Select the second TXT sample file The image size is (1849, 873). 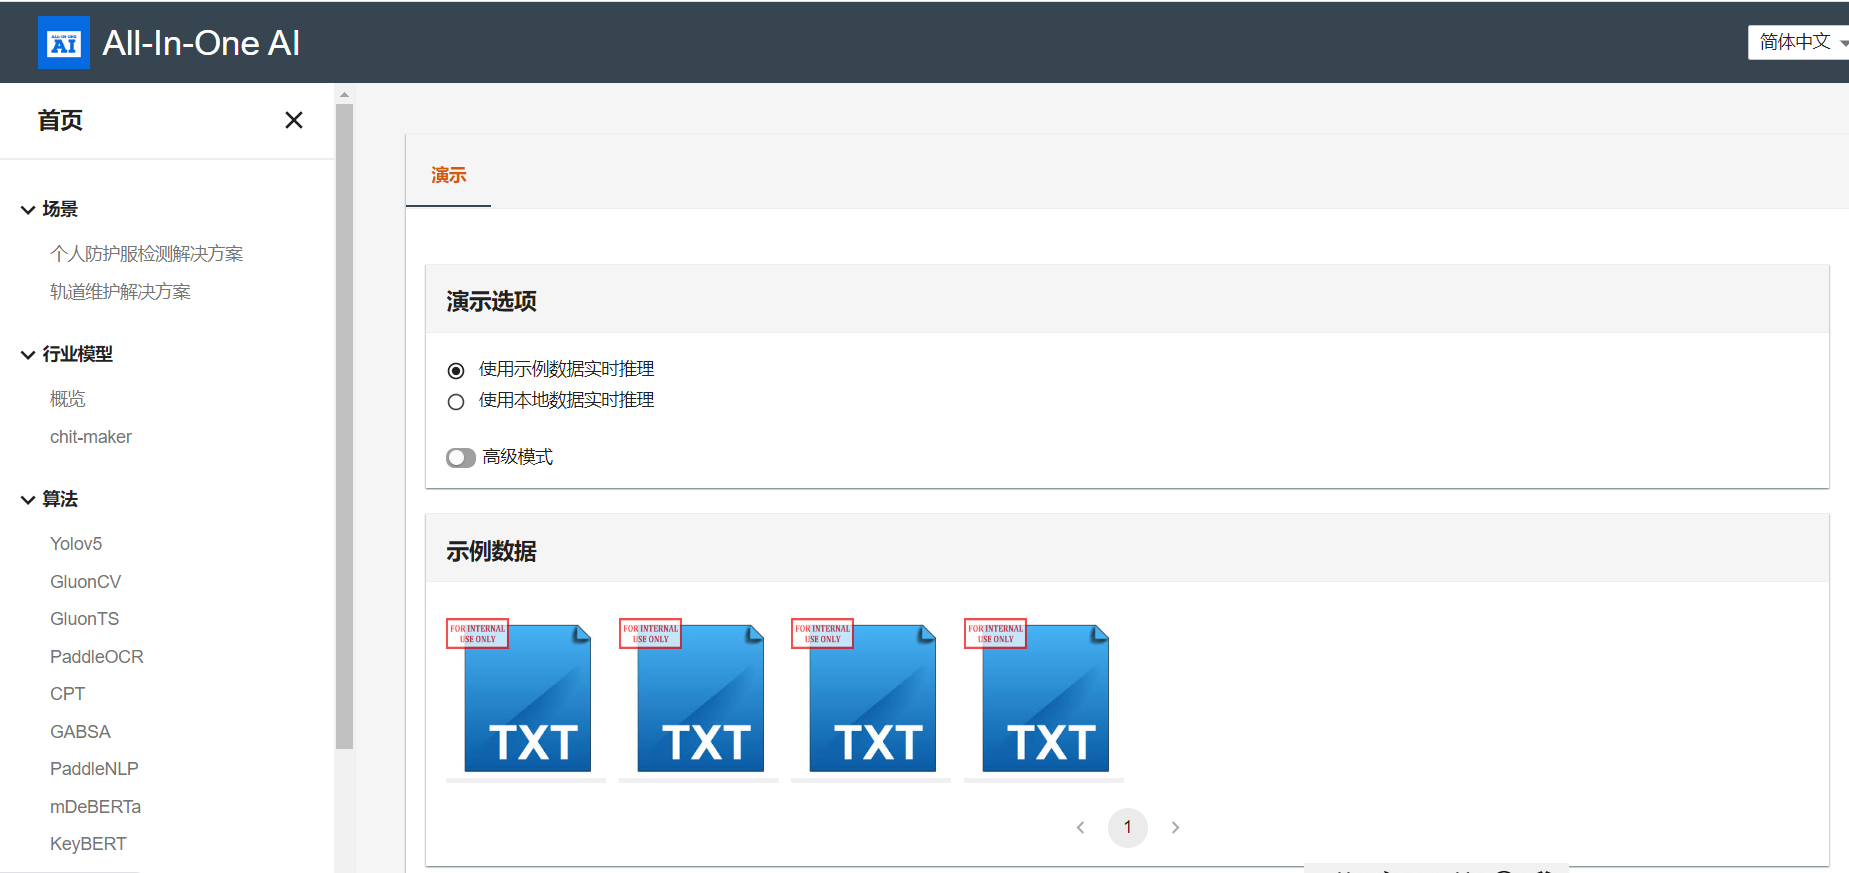(699, 698)
